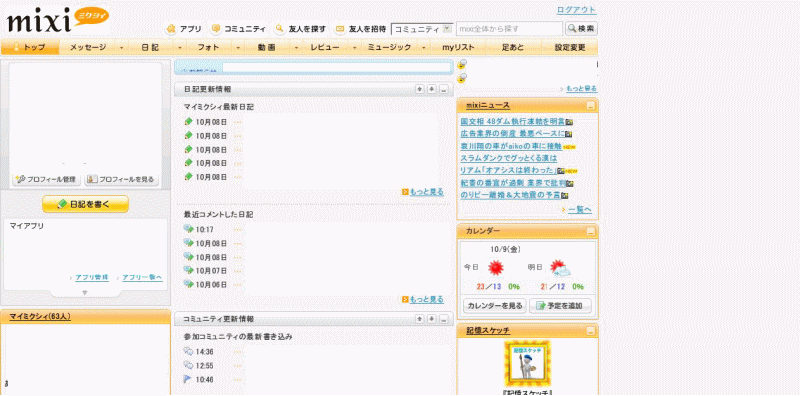Click もっと見る under マイミクシィ最新日記
The width and height of the screenshot is (800, 396).
(x=427, y=192)
